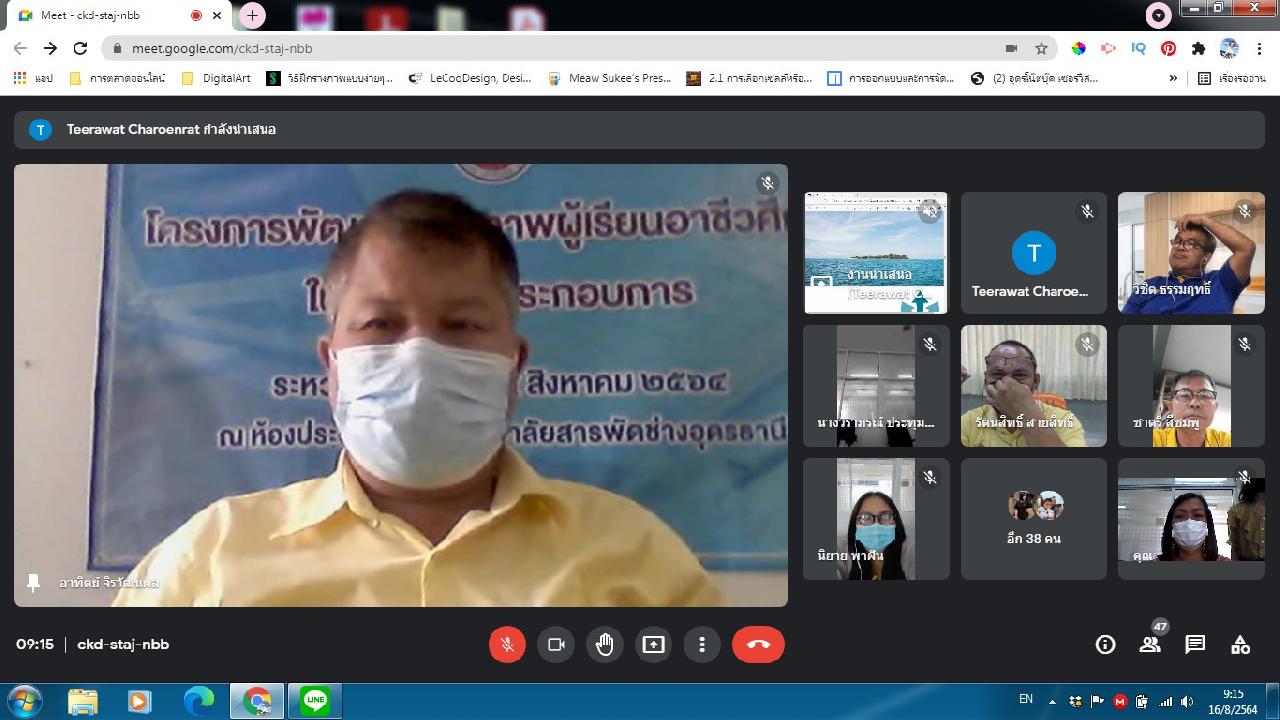Leave the call with the red hang-up button
Viewport: 1280px width, 720px height.
point(758,644)
